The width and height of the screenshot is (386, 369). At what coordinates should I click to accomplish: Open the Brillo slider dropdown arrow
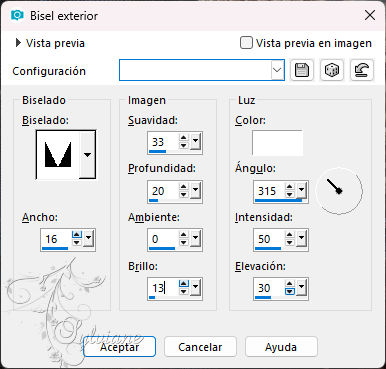tap(195, 287)
